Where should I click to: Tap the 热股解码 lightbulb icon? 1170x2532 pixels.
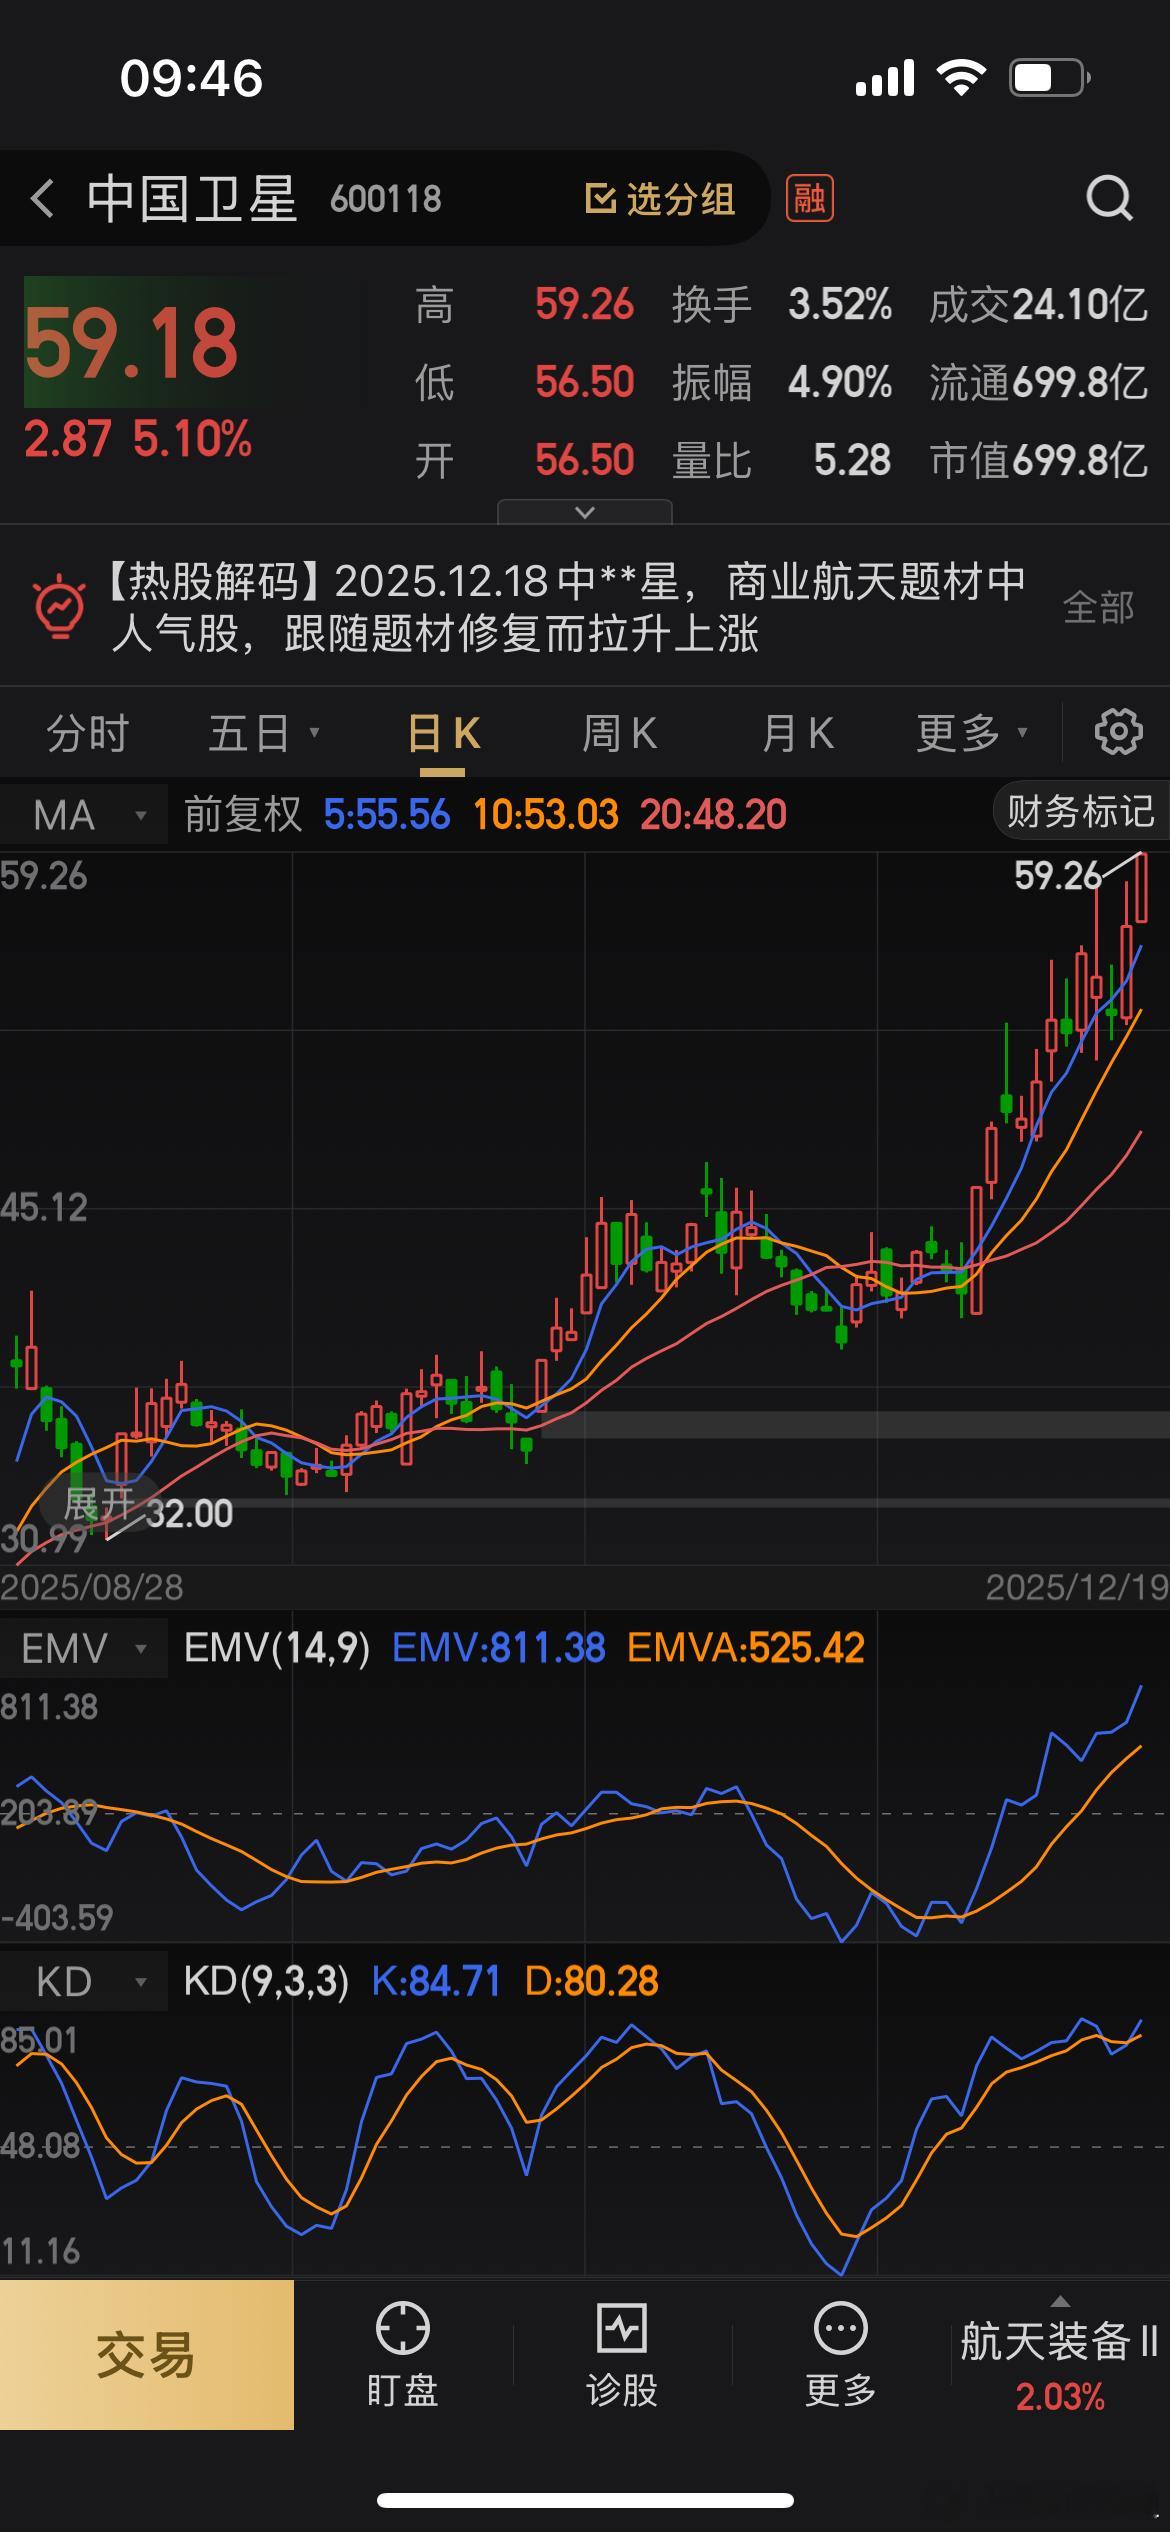click(x=60, y=606)
